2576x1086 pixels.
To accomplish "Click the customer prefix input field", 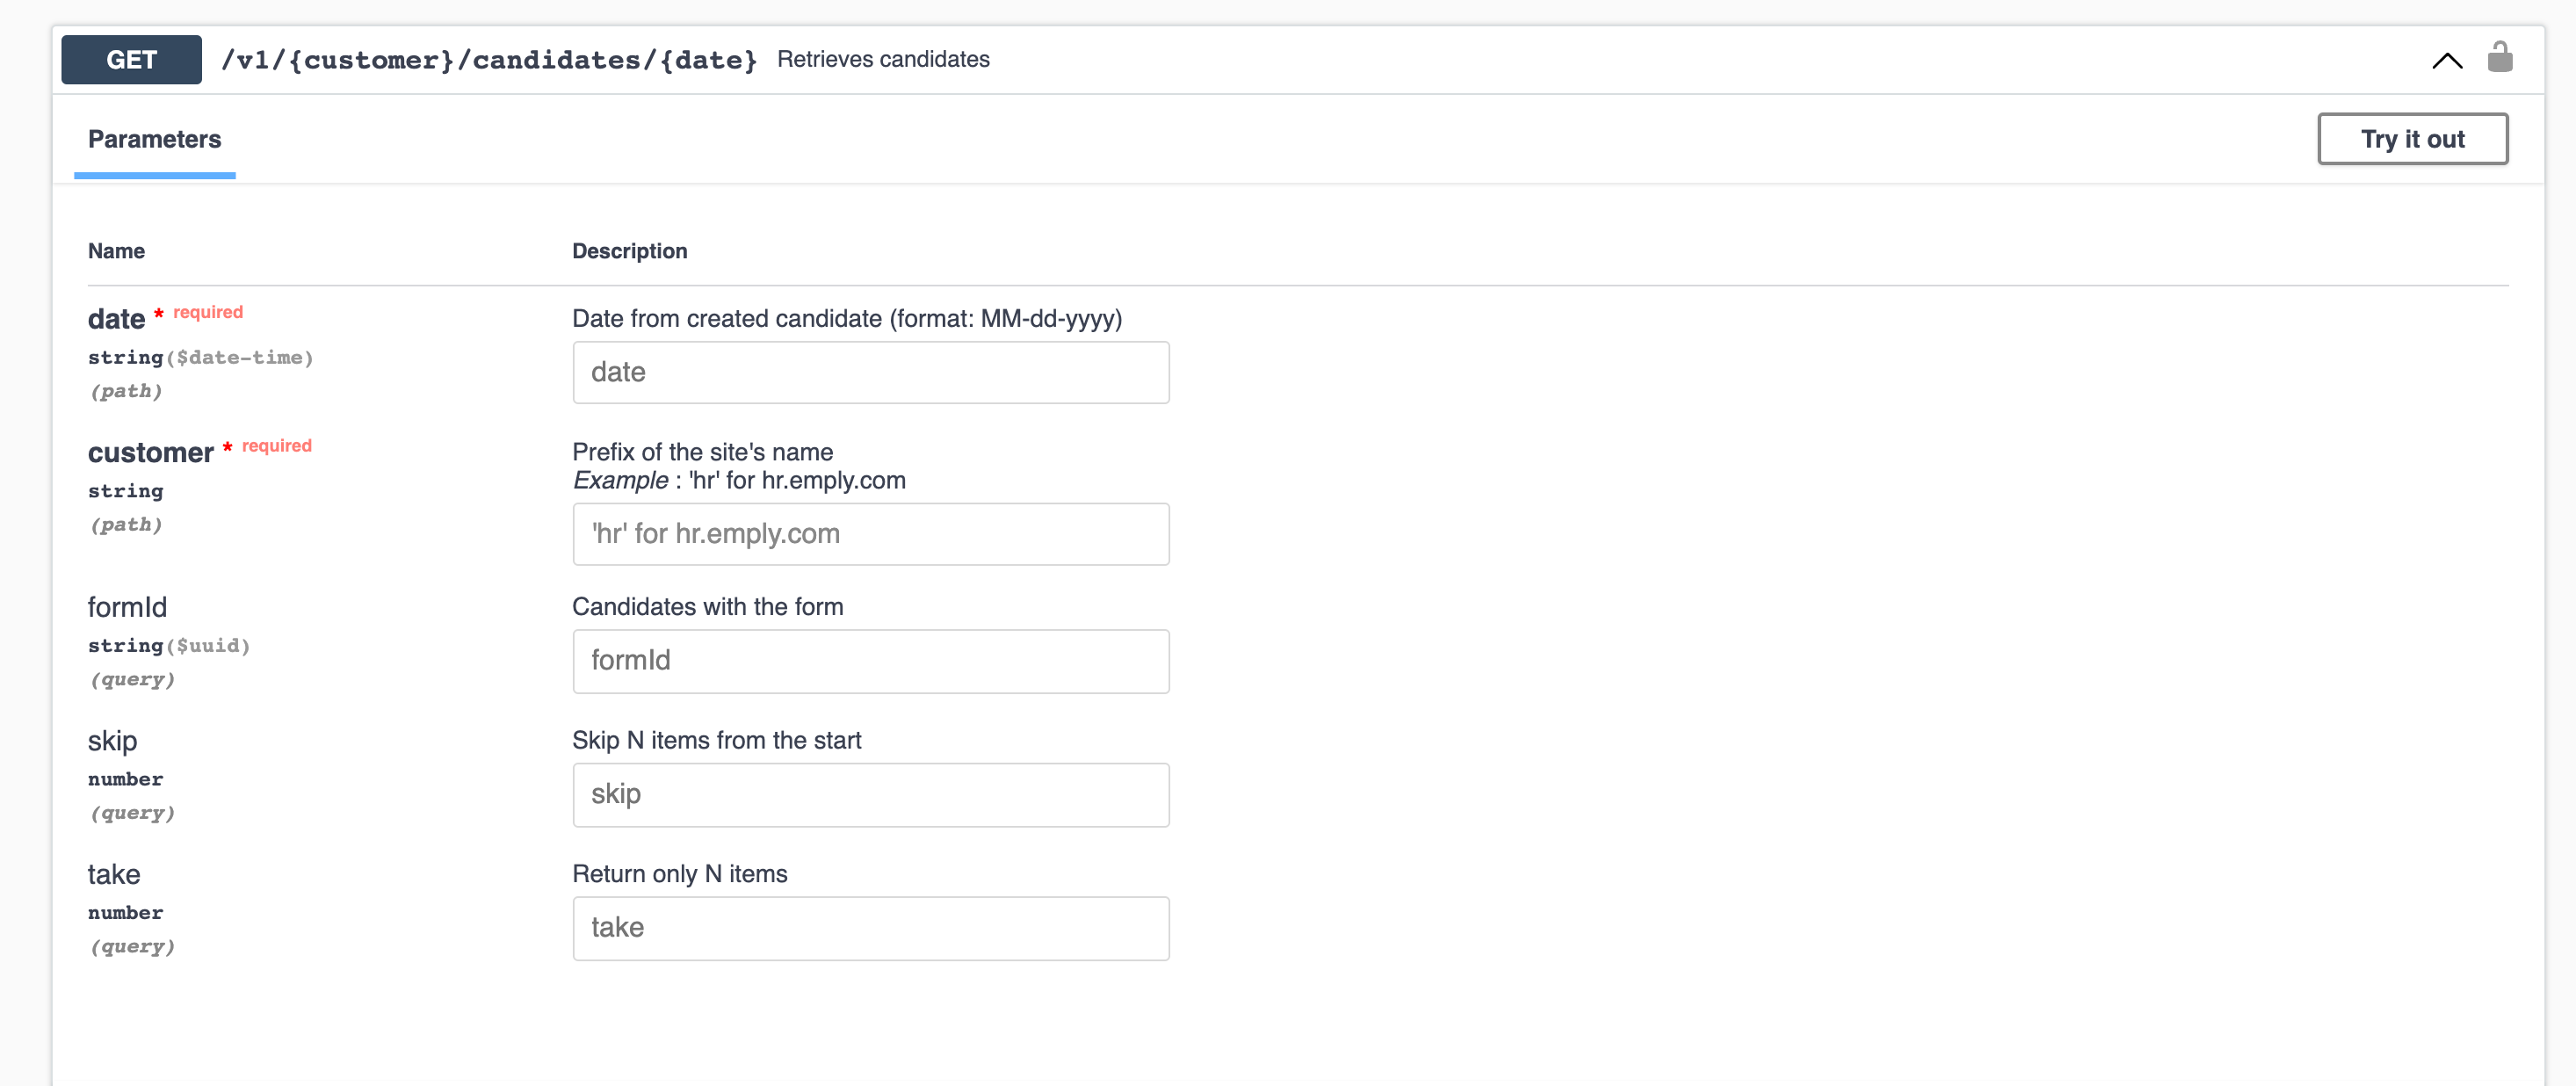I will (x=870, y=534).
